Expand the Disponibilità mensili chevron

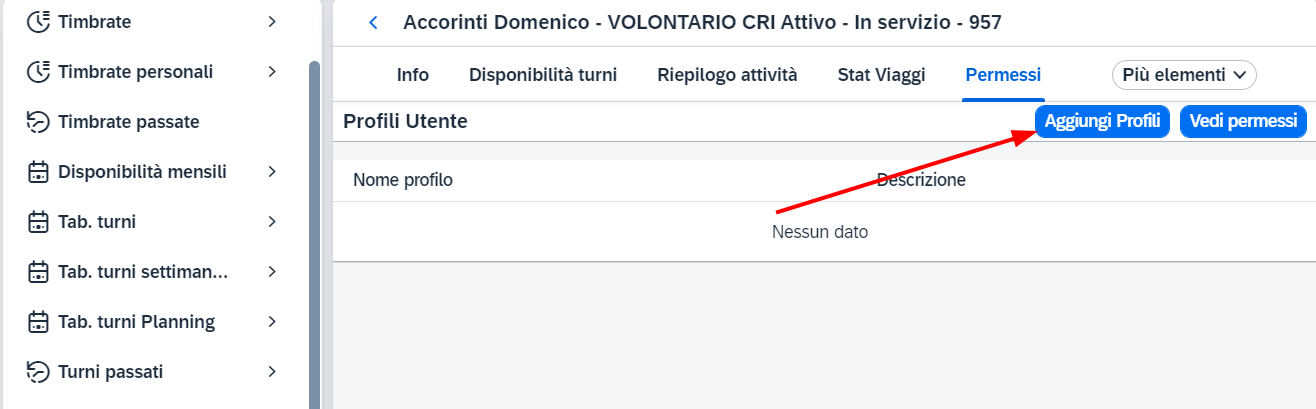click(x=272, y=172)
